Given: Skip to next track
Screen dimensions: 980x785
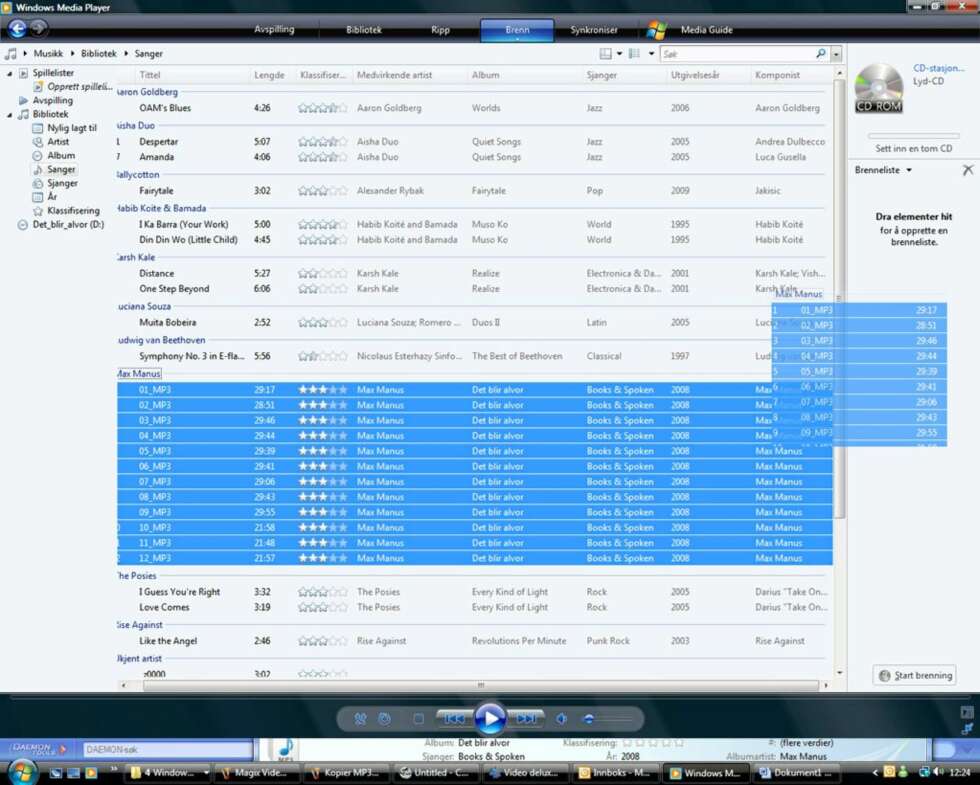Looking at the screenshot, I should (526, 719).
